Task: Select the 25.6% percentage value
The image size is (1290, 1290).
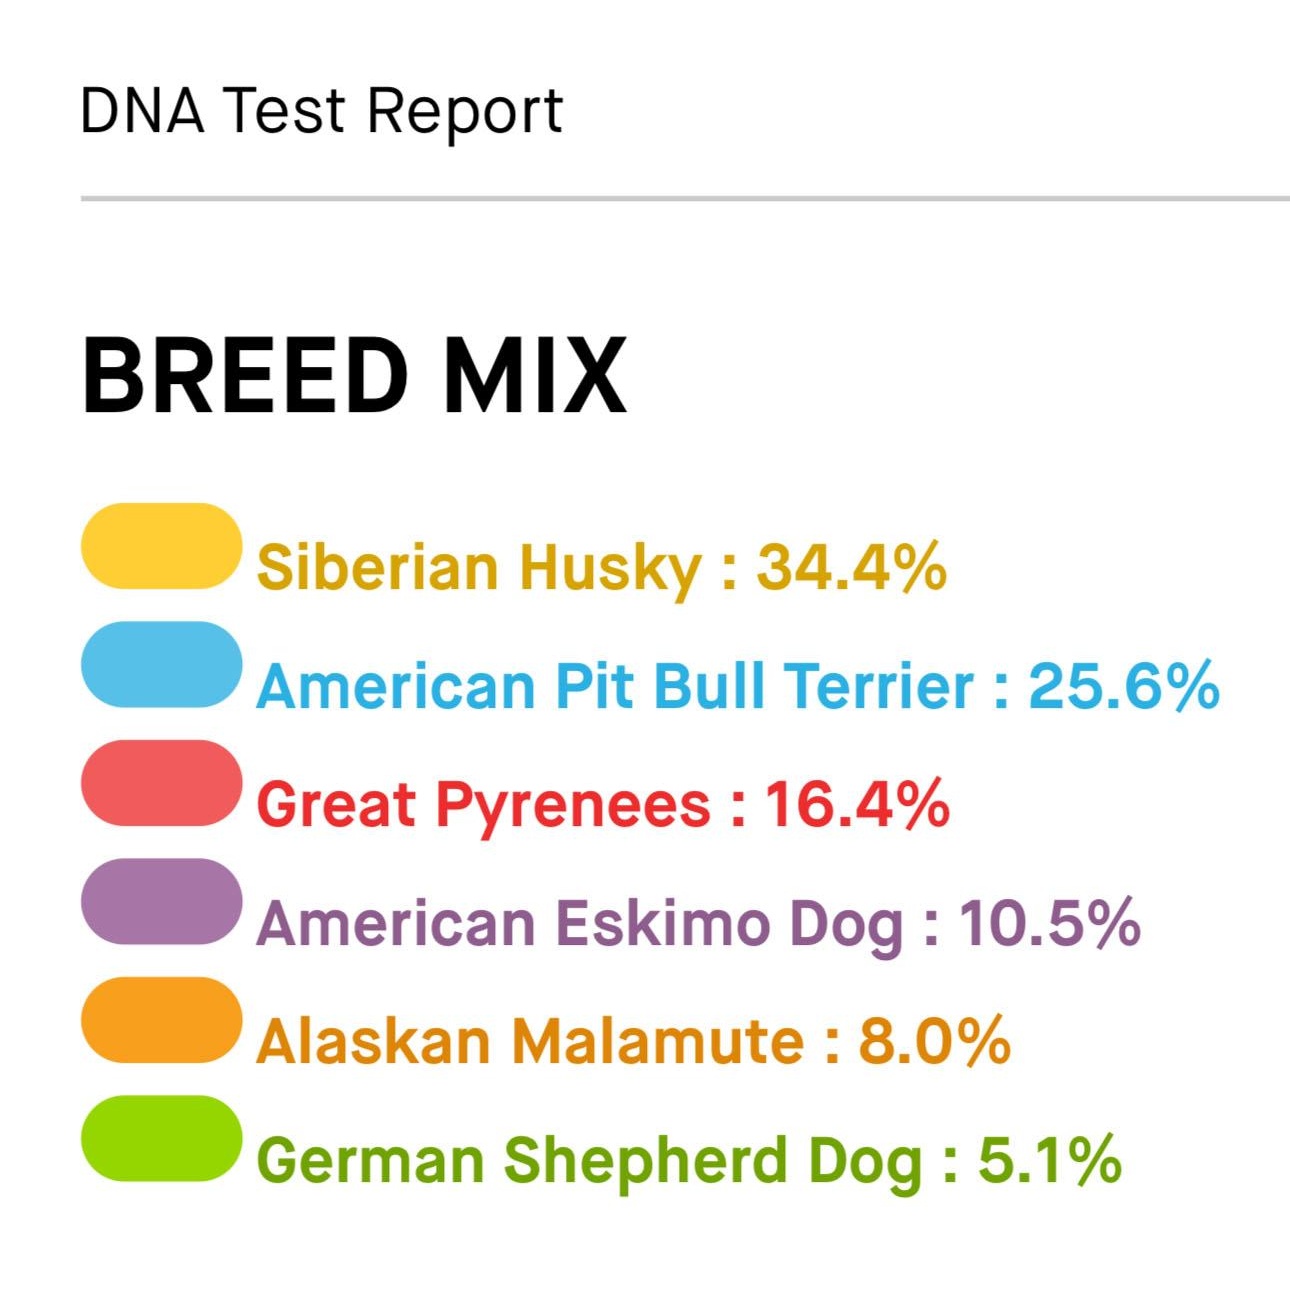Action: 1124,687
